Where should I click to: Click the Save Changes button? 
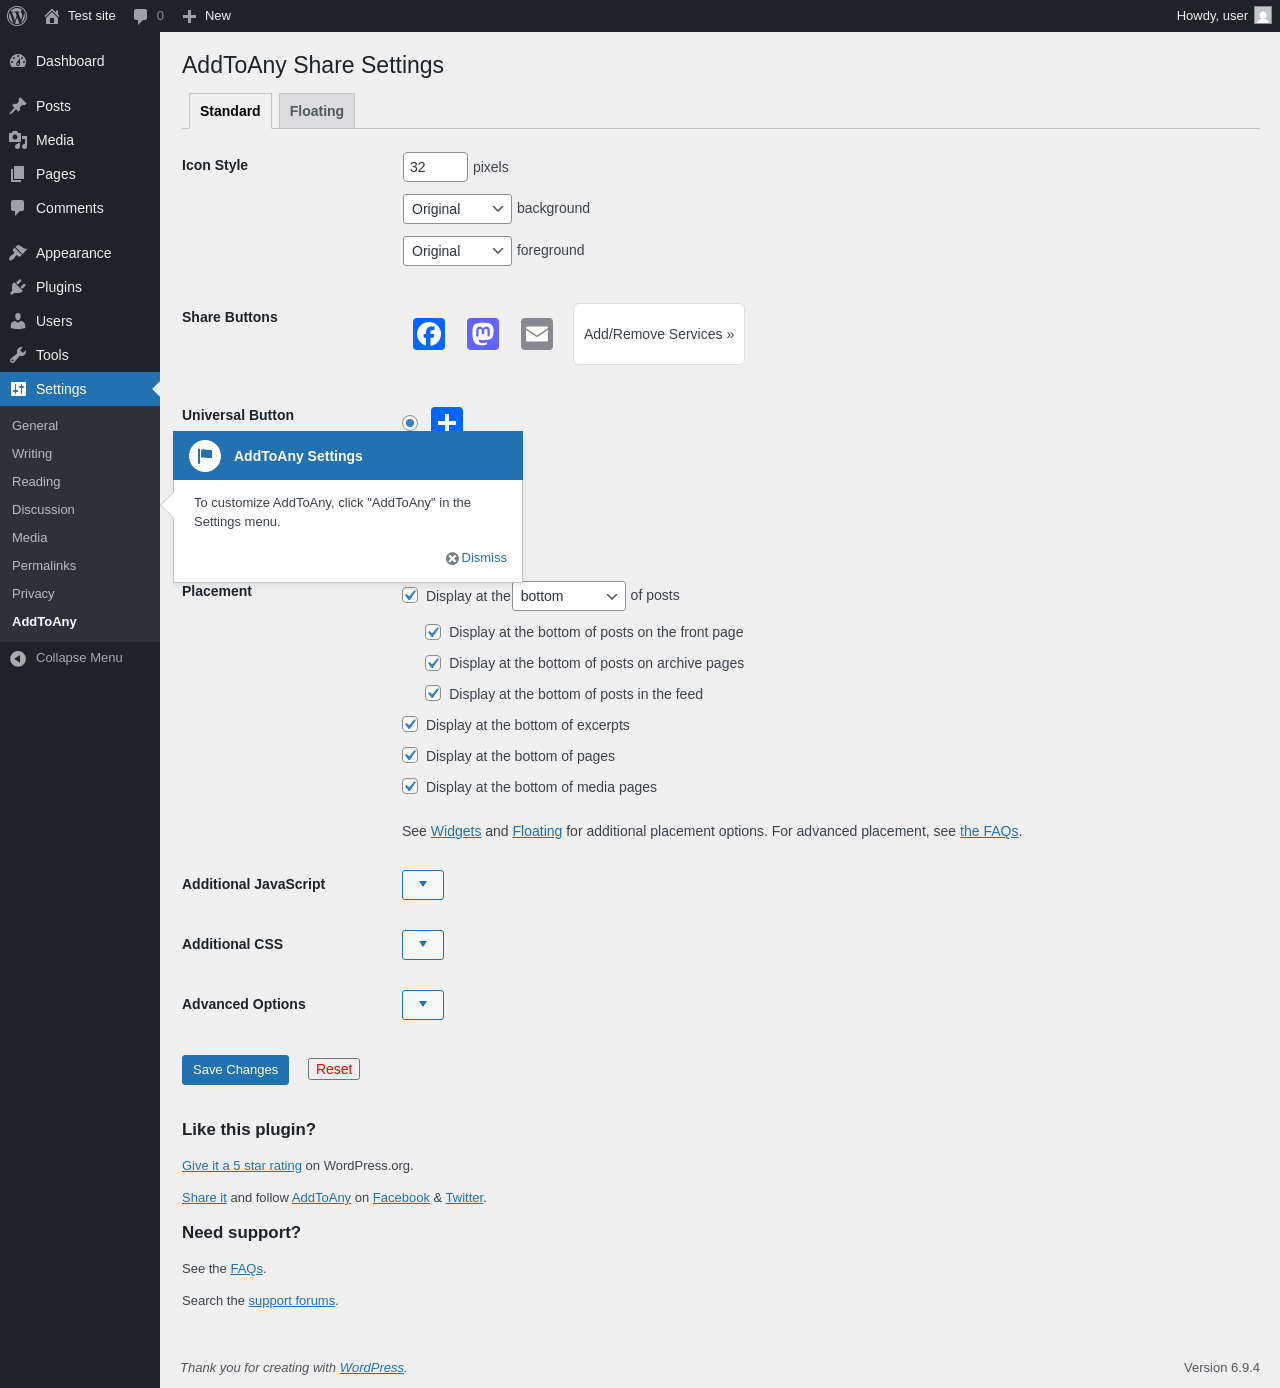click(x=235, y=1070)
